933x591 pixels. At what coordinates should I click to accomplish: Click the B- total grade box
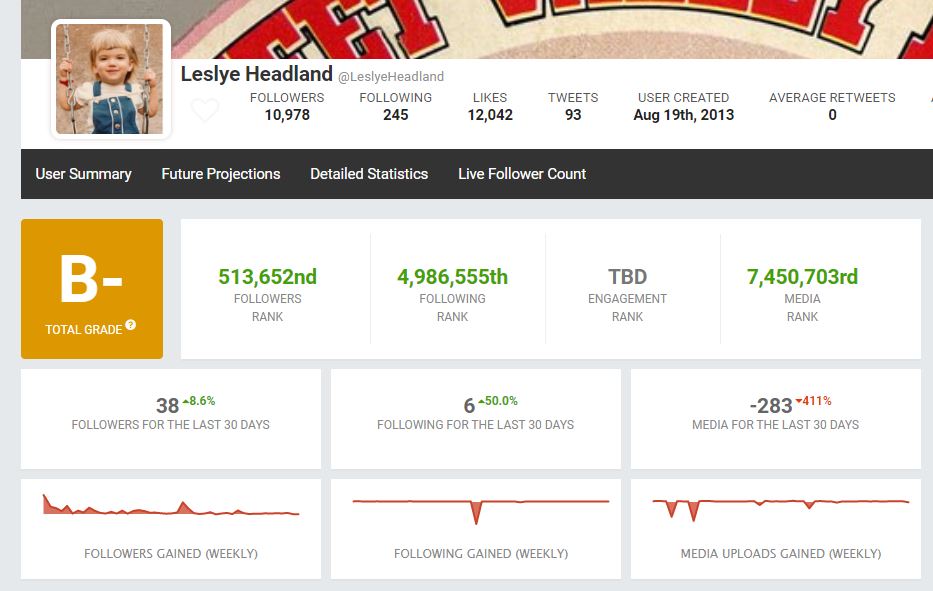coord(92,289)
